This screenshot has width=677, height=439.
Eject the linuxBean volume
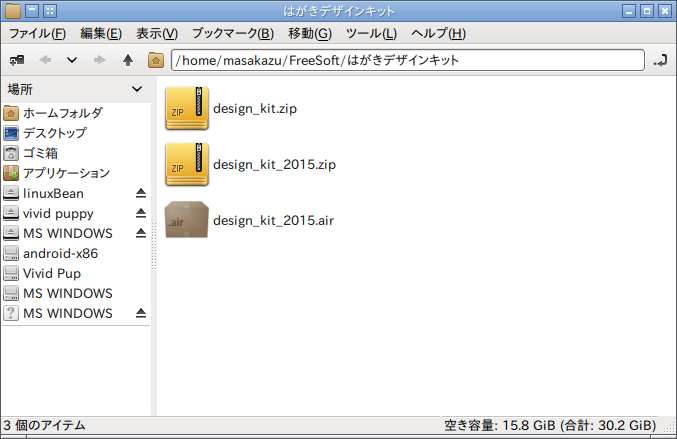click(x=141, y=193)
